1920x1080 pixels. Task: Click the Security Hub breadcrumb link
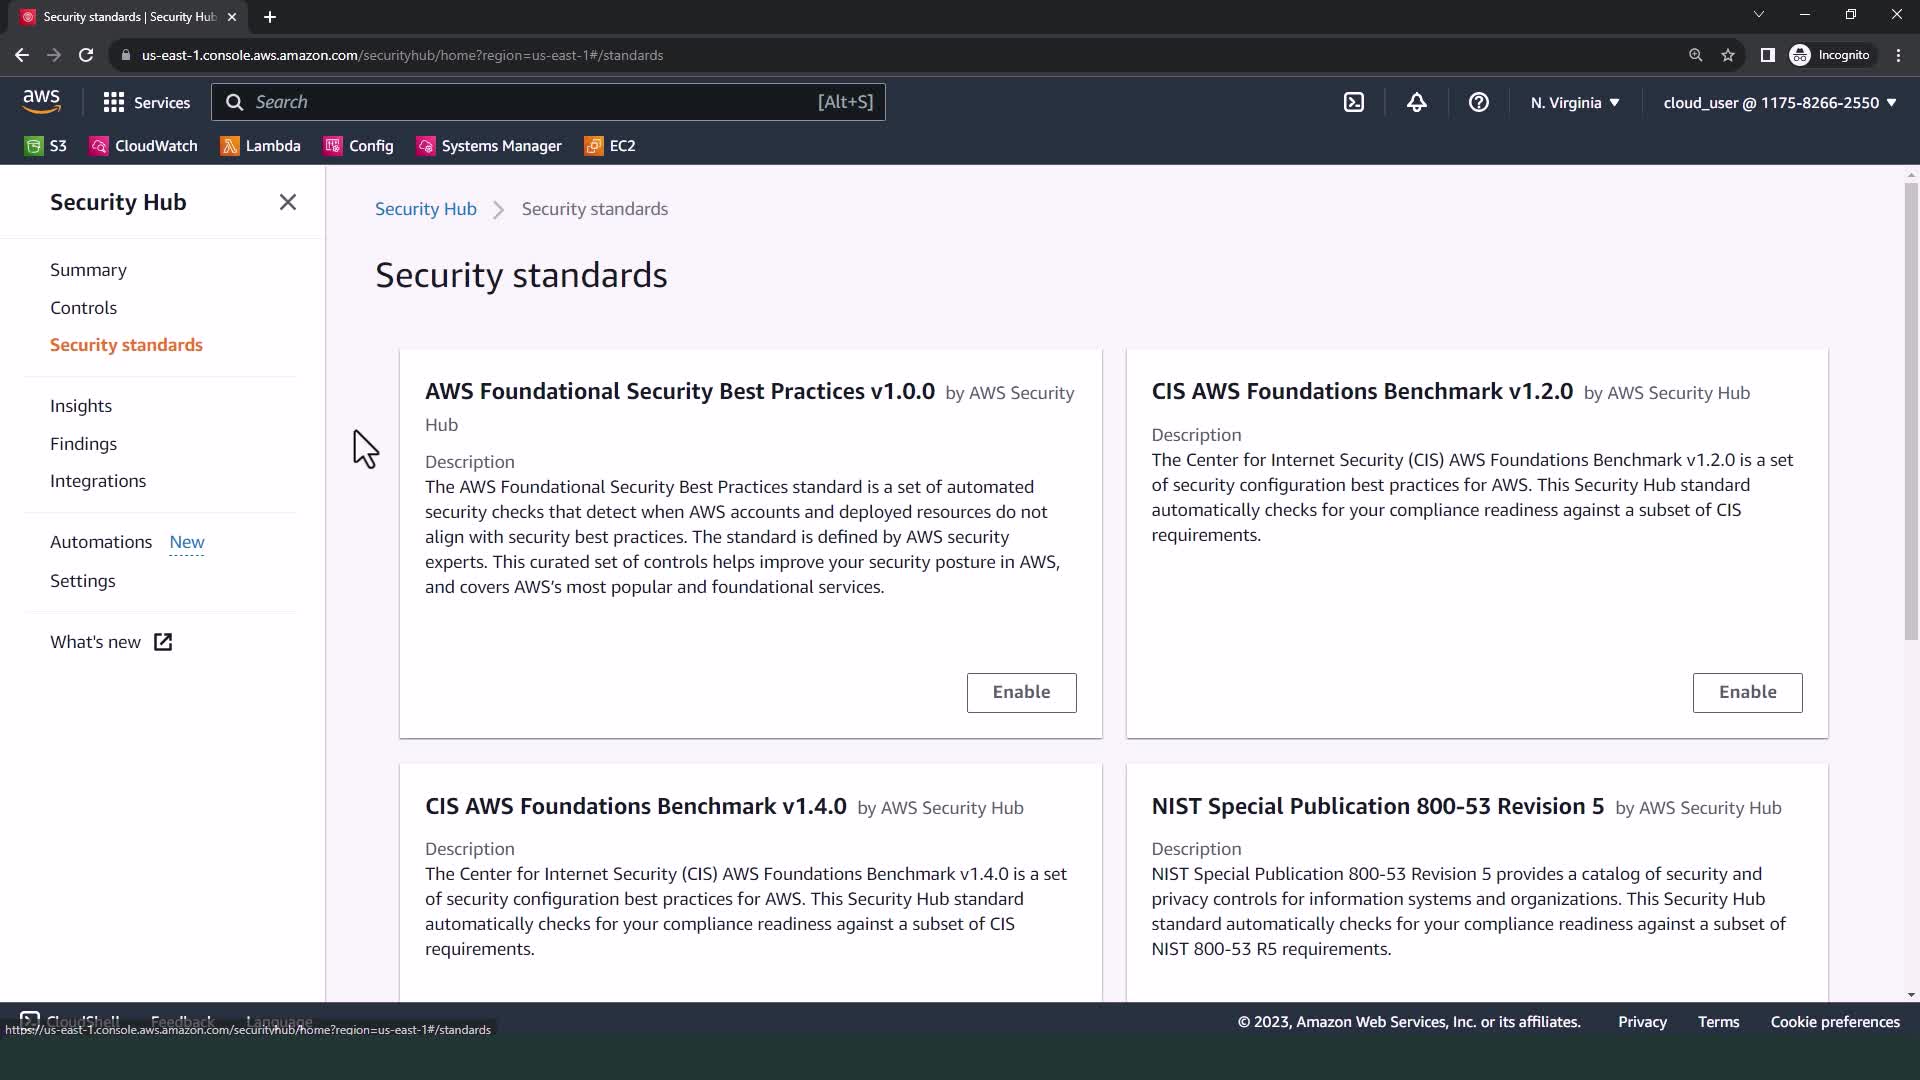pyautogui.click(x=425, y=209)
